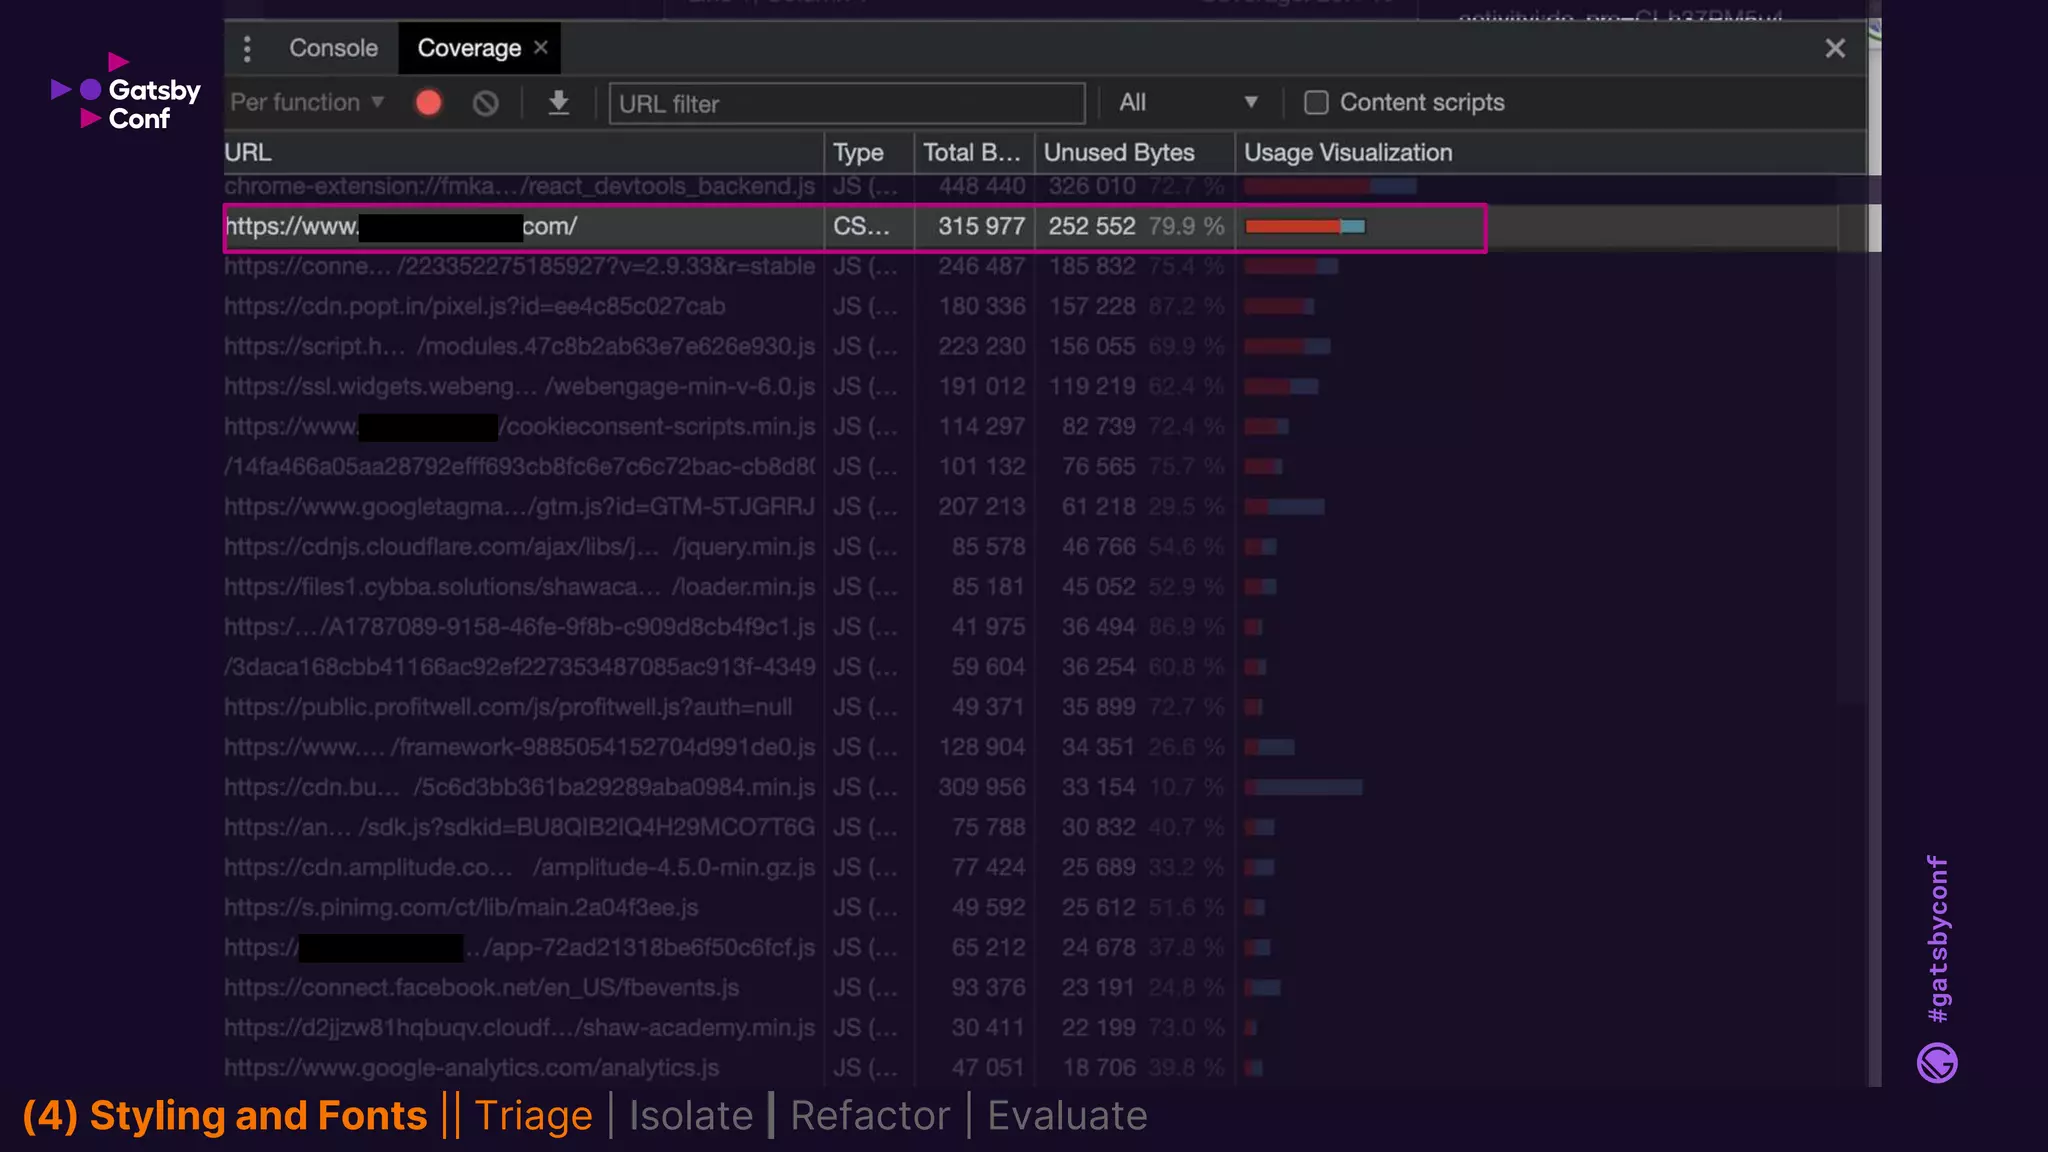The height and width of the screenshot is (1152, 2048).
Task: Switch to the Console tab
Action: point(333,48)
